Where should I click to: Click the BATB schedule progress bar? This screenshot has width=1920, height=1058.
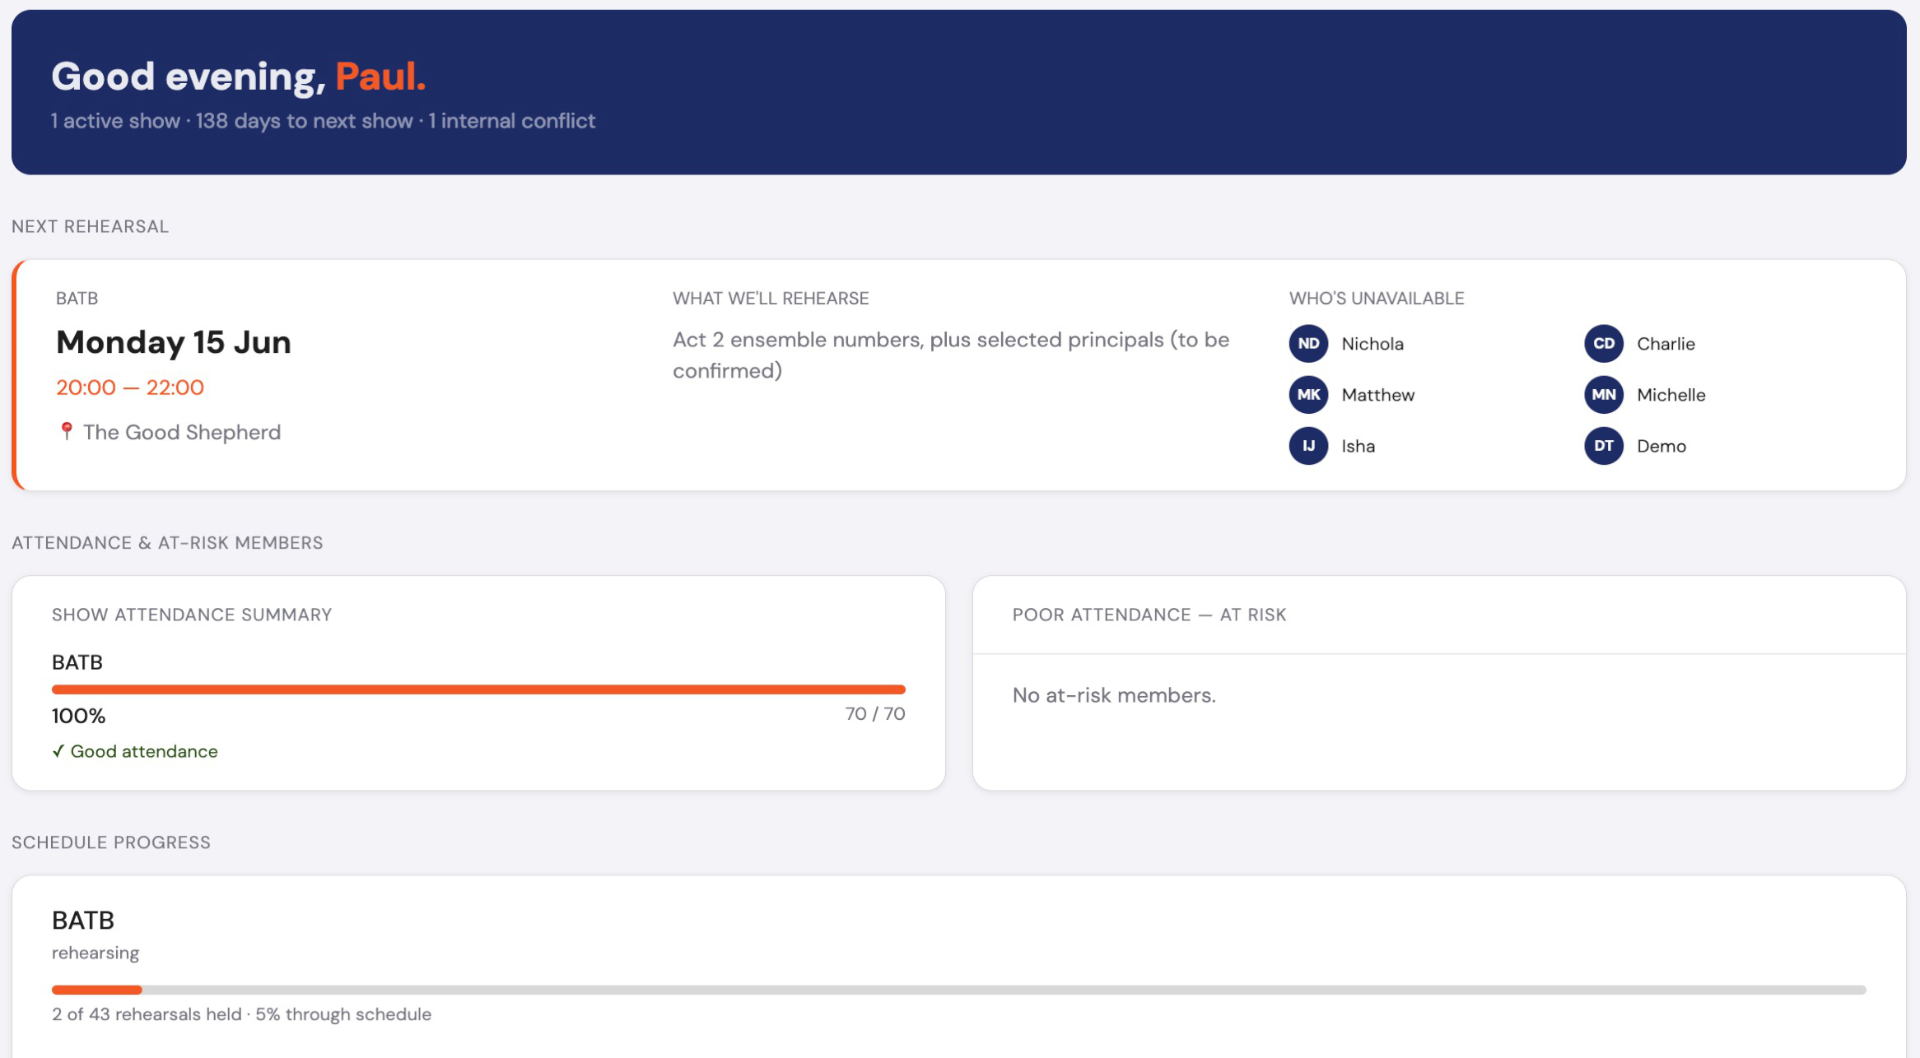coord(959,990)
